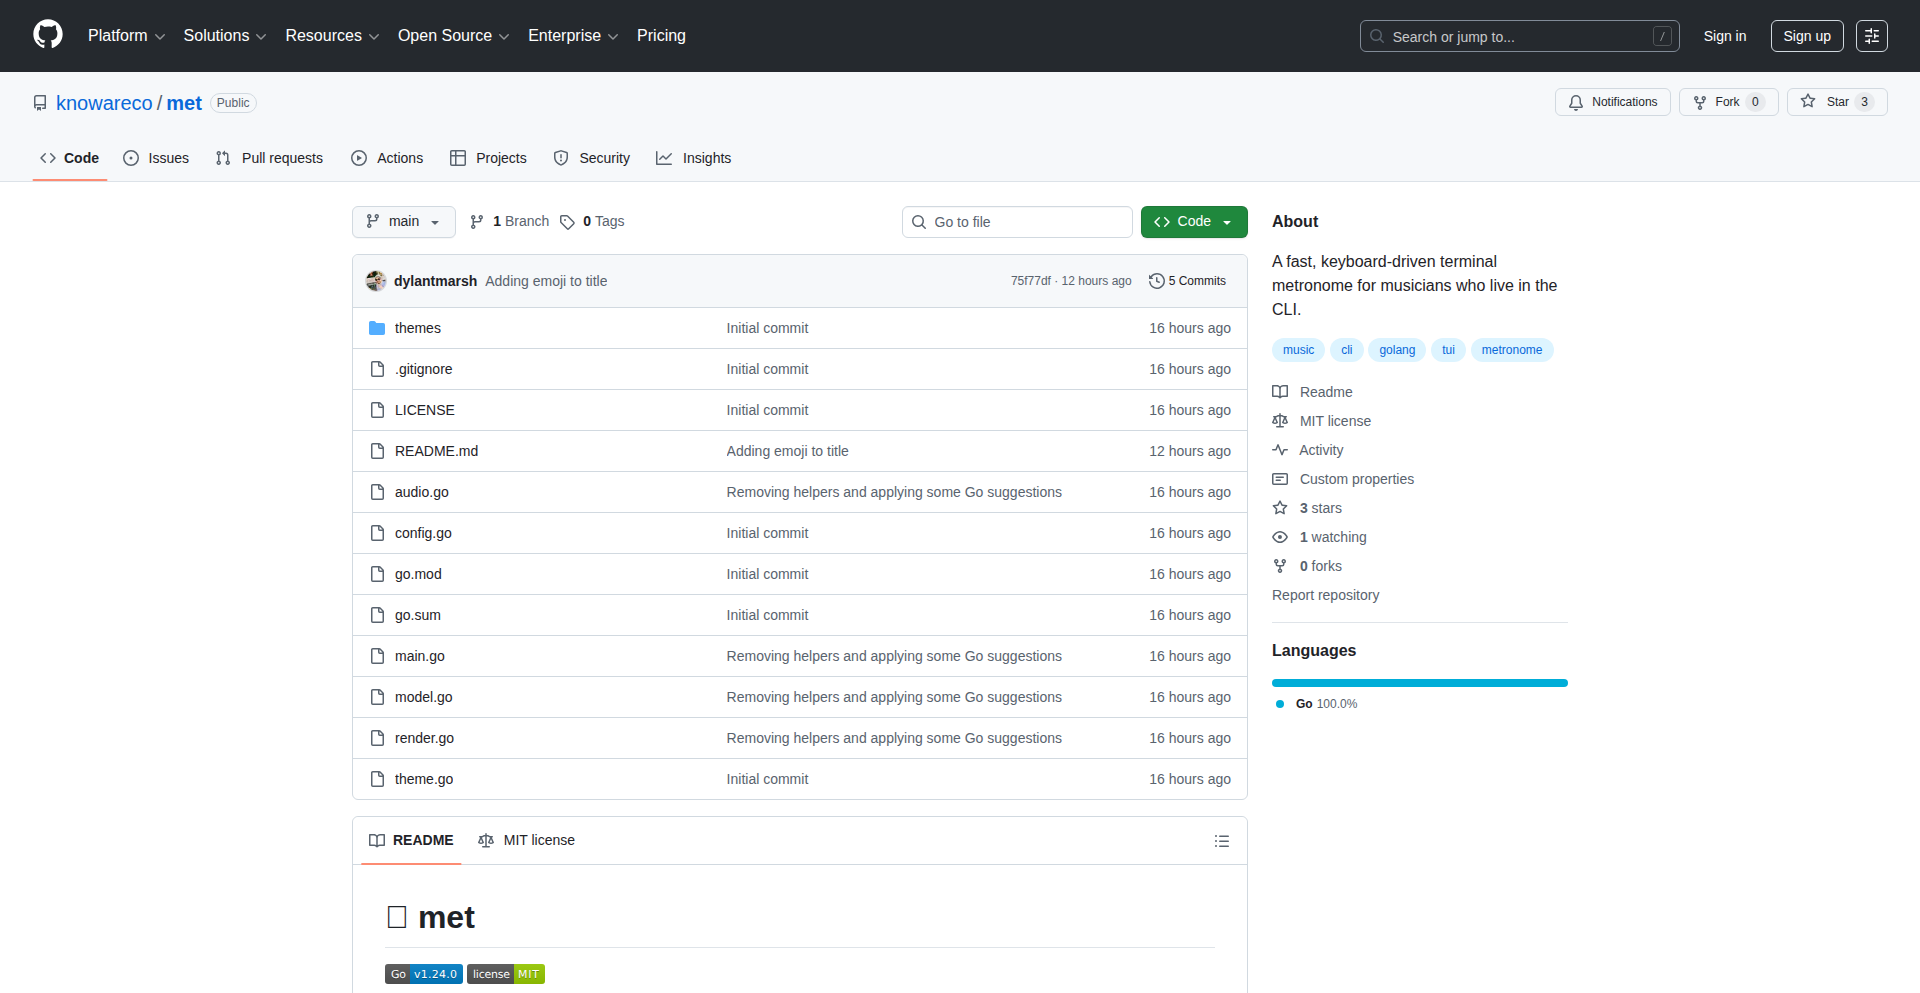Click the Sign up button
Screen dimensions: 1920x993
pos(1806,36)
